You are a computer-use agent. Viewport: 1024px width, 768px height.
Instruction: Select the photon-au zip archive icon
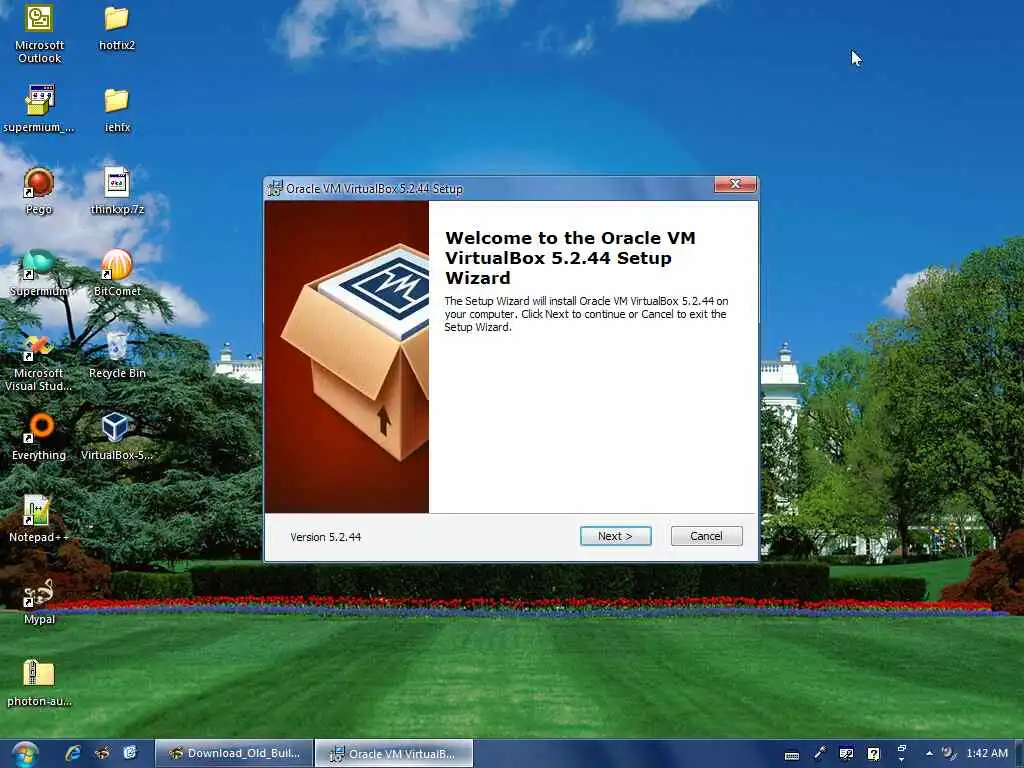[39, 684]
